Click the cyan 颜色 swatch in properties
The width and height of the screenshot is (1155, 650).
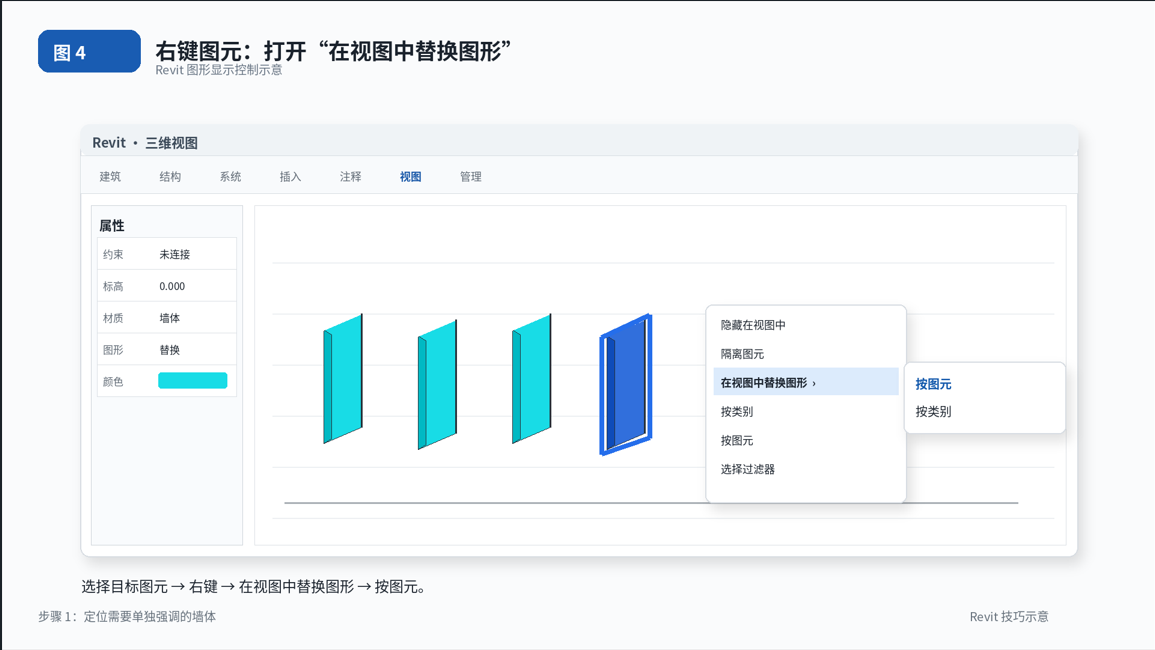coord(192,381)
